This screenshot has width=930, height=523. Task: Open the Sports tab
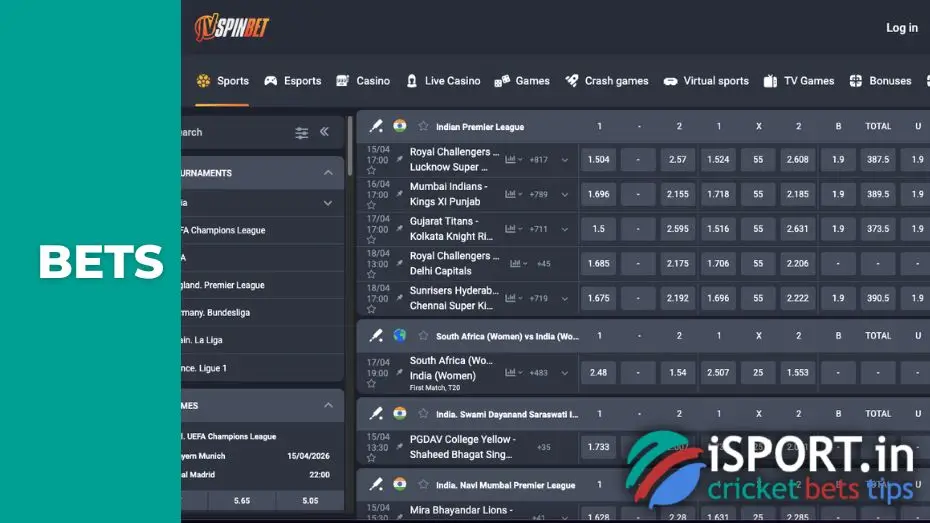222,81
